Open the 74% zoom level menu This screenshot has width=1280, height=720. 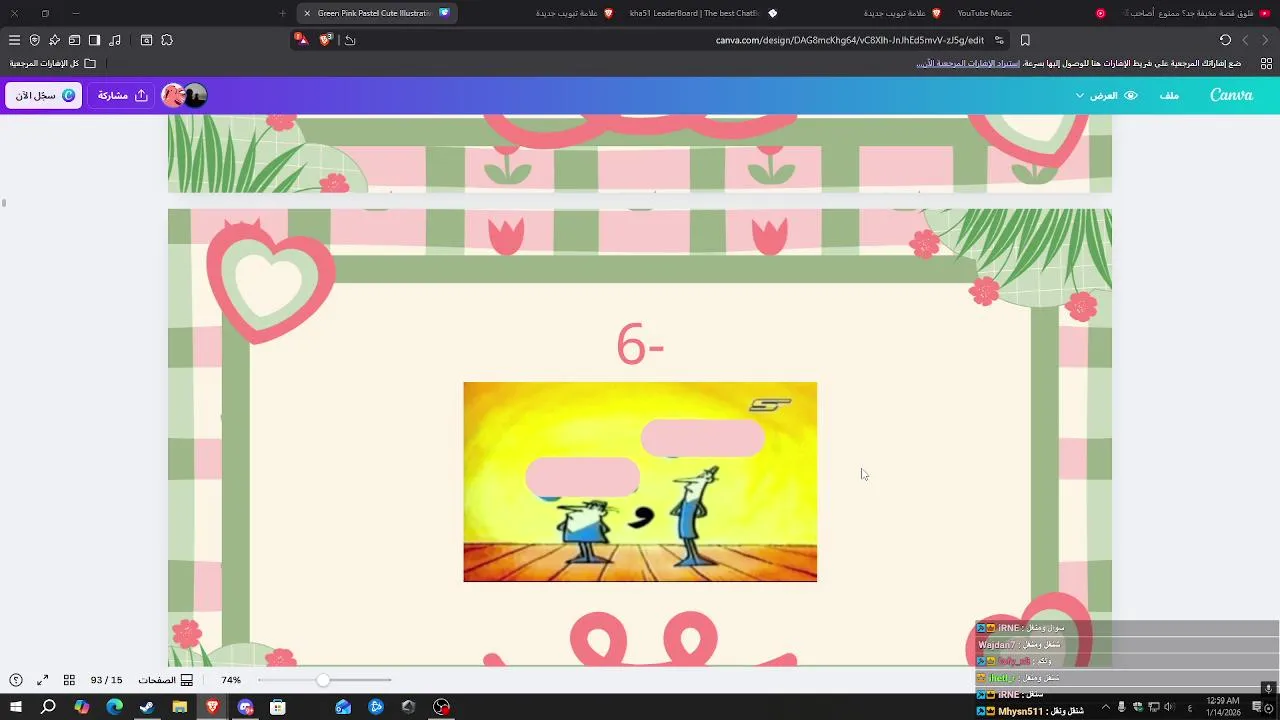tap(231, 680)
